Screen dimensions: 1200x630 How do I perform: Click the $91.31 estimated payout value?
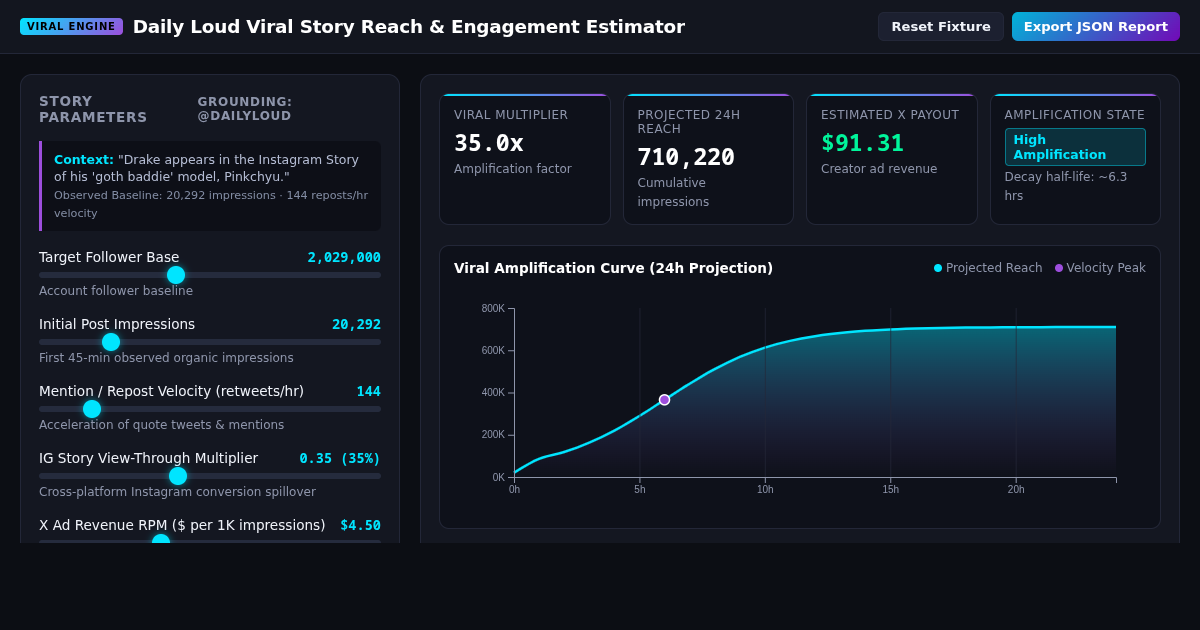(862, 143)
